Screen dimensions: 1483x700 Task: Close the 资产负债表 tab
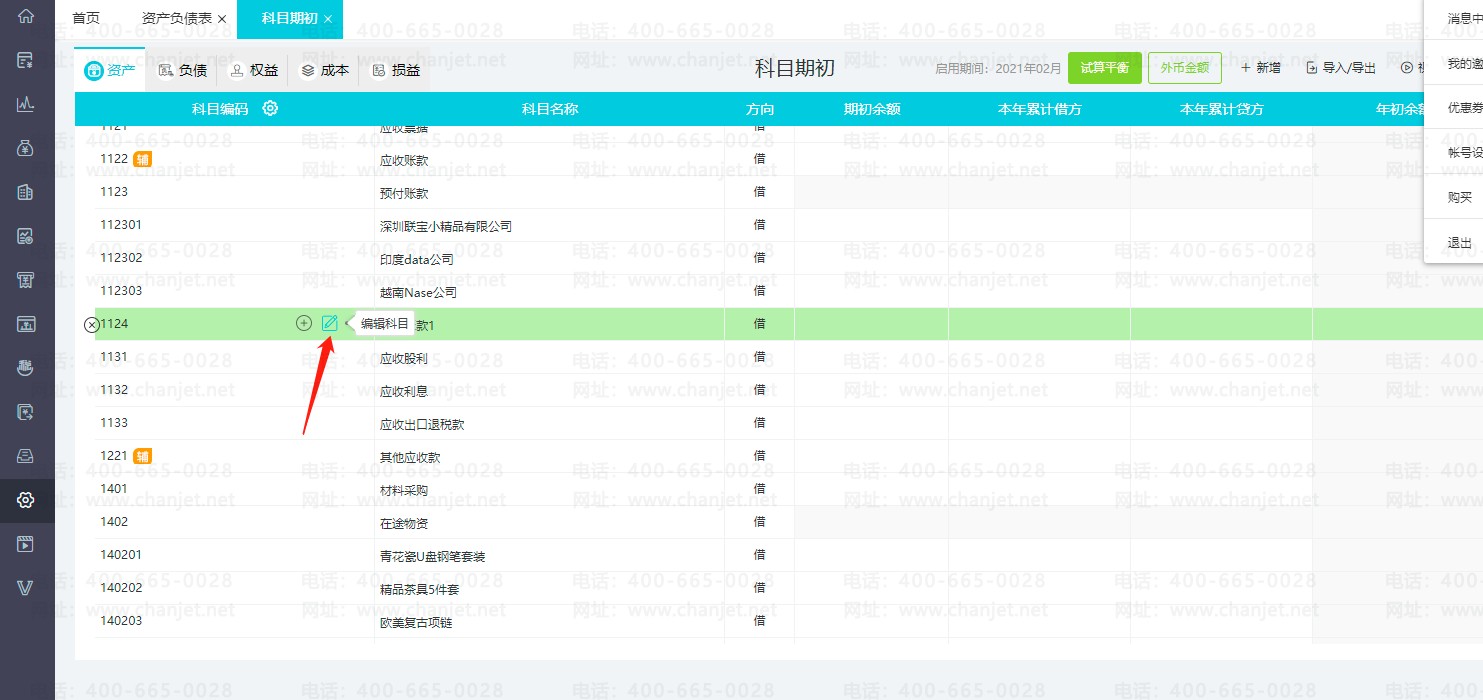tap(222, 19)
